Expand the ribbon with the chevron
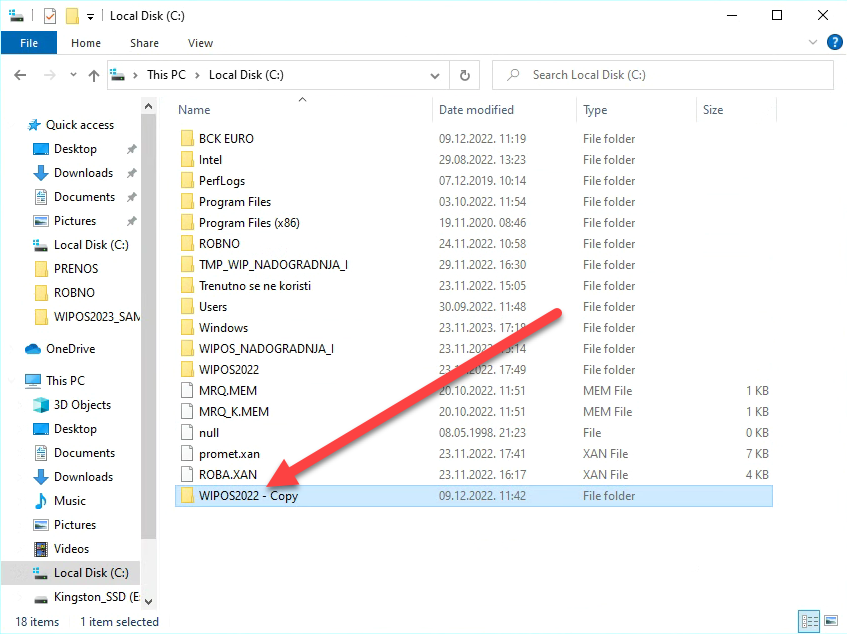This screenshot has width=847, height=634. (813, 43)
